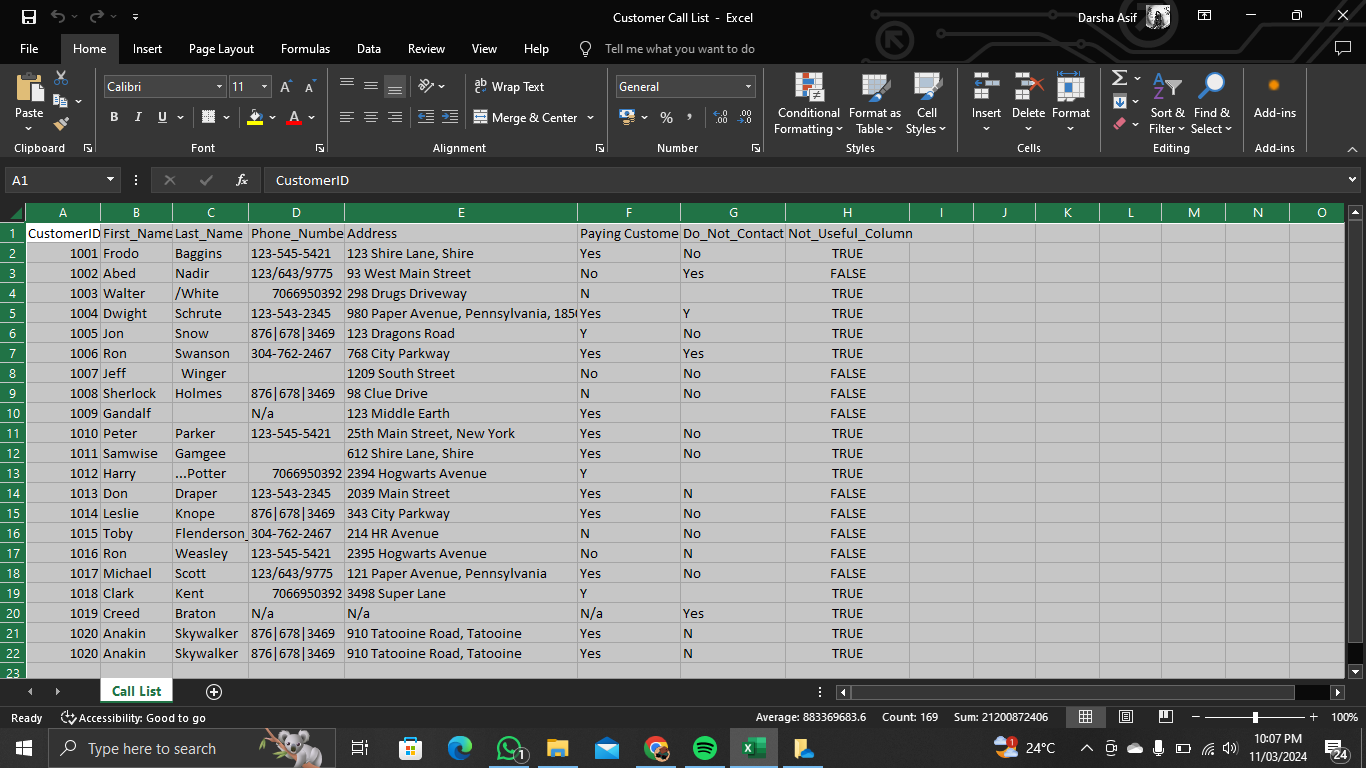Click the red font color swatch
Image resolution: width=1366 pixels, height=768 pixels.
tap(294, 117)
